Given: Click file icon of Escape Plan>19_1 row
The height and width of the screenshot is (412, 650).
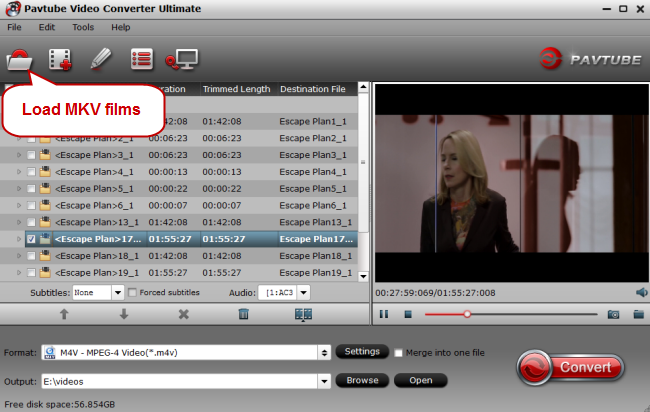Looking at the screenshot, I should [45, 272].
